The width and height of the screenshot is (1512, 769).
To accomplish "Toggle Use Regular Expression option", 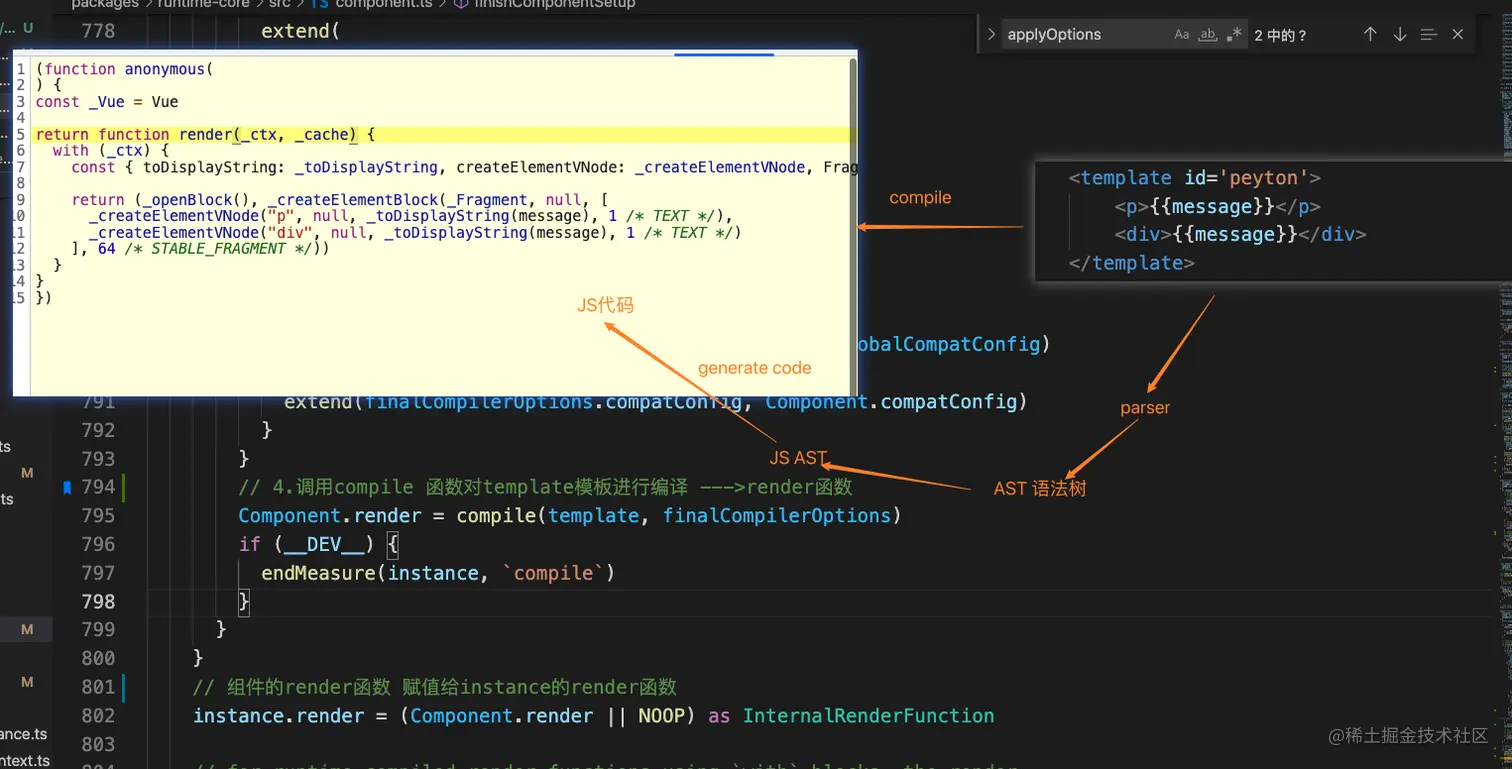I will coord(1235,34).
